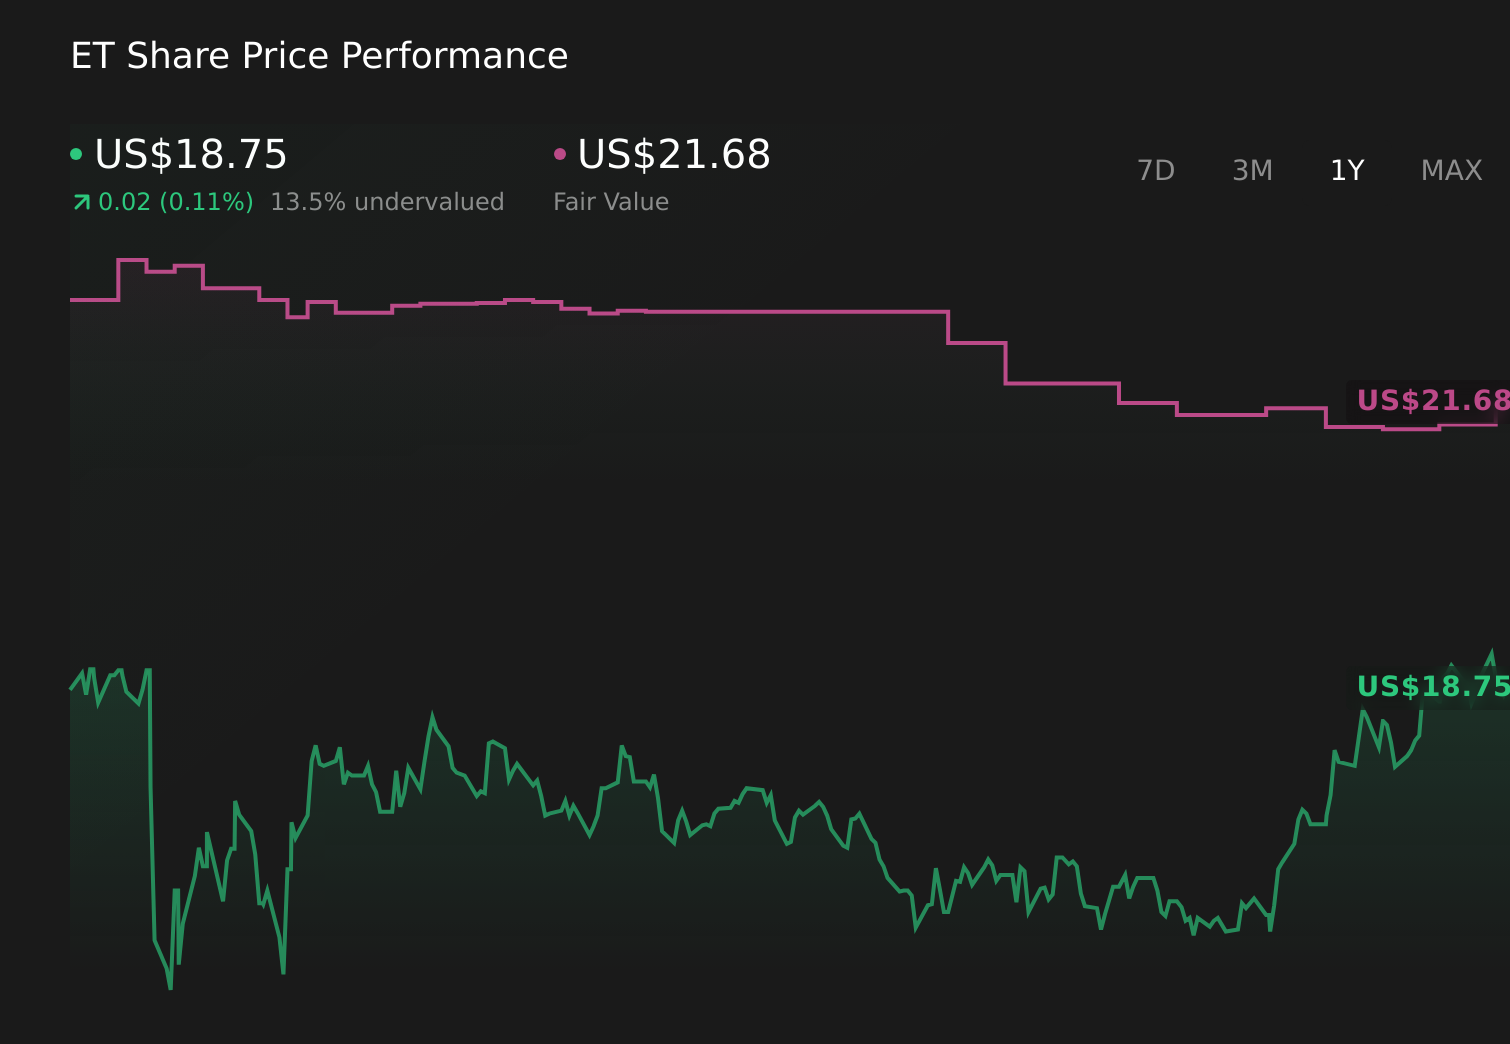Click the ET Share Price Performance title
The image size is (1510, 1044).
point(319,56)
